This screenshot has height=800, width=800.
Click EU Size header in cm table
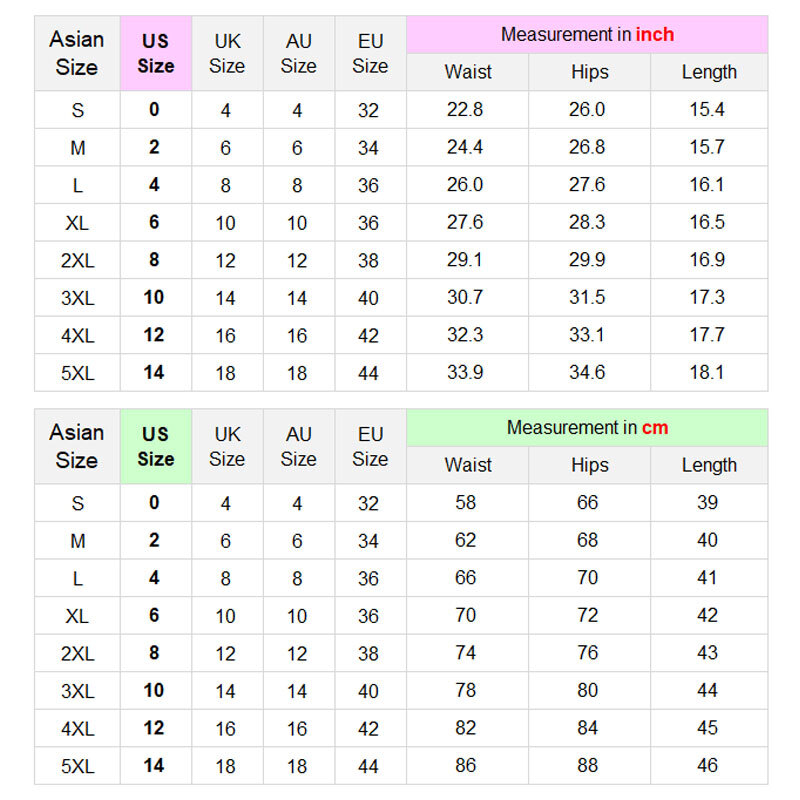(370, 446)
